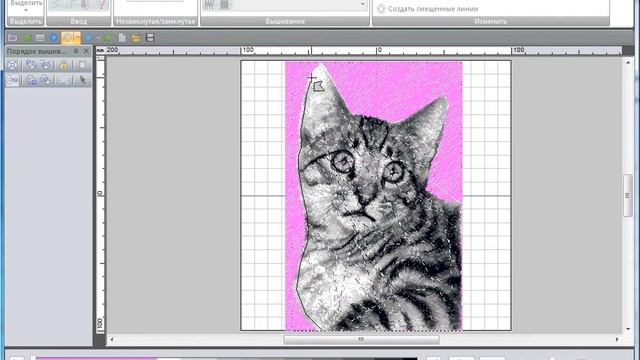The width and height of the screenshot is (640, 360).
Task: Click the gray rectangle icon in quick toolbar
Action: point(40,38)
